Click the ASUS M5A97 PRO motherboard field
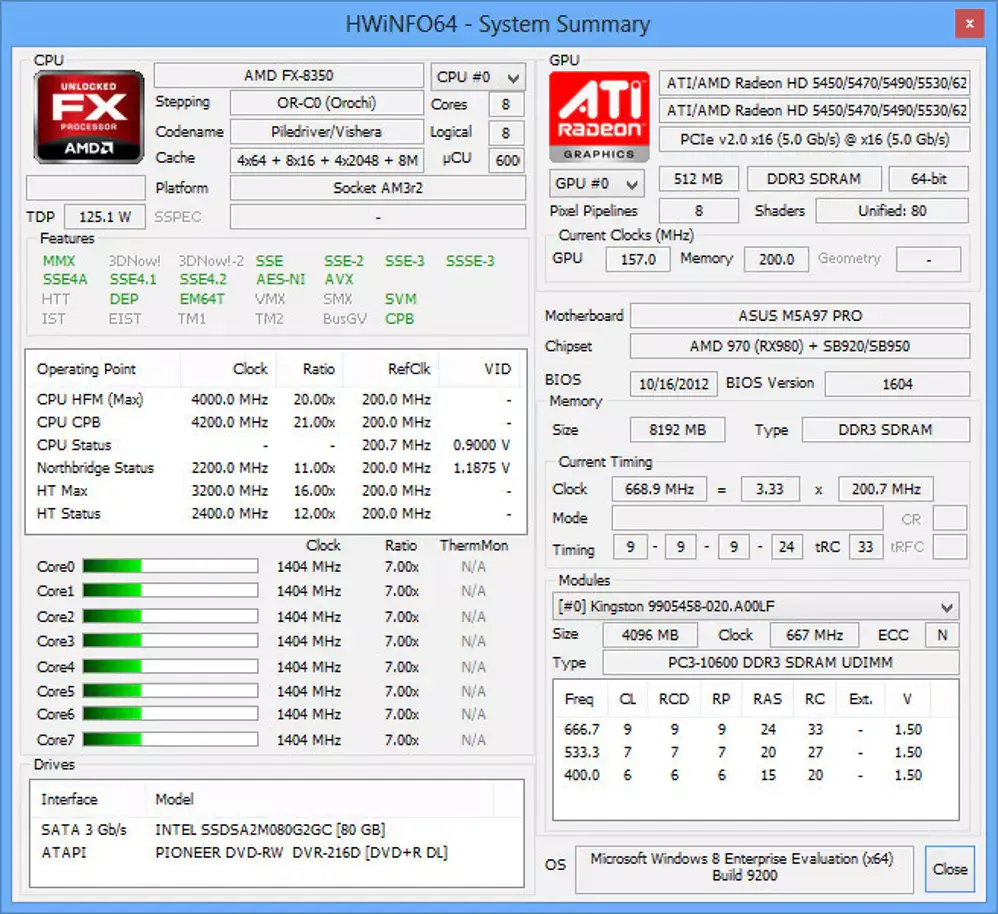 point(800,316)
